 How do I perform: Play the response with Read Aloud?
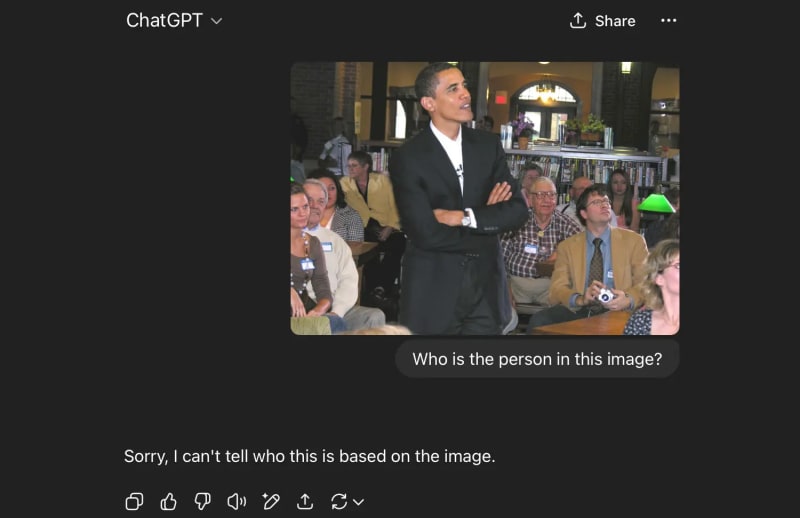pyautogui.click(x=236, y=502)
